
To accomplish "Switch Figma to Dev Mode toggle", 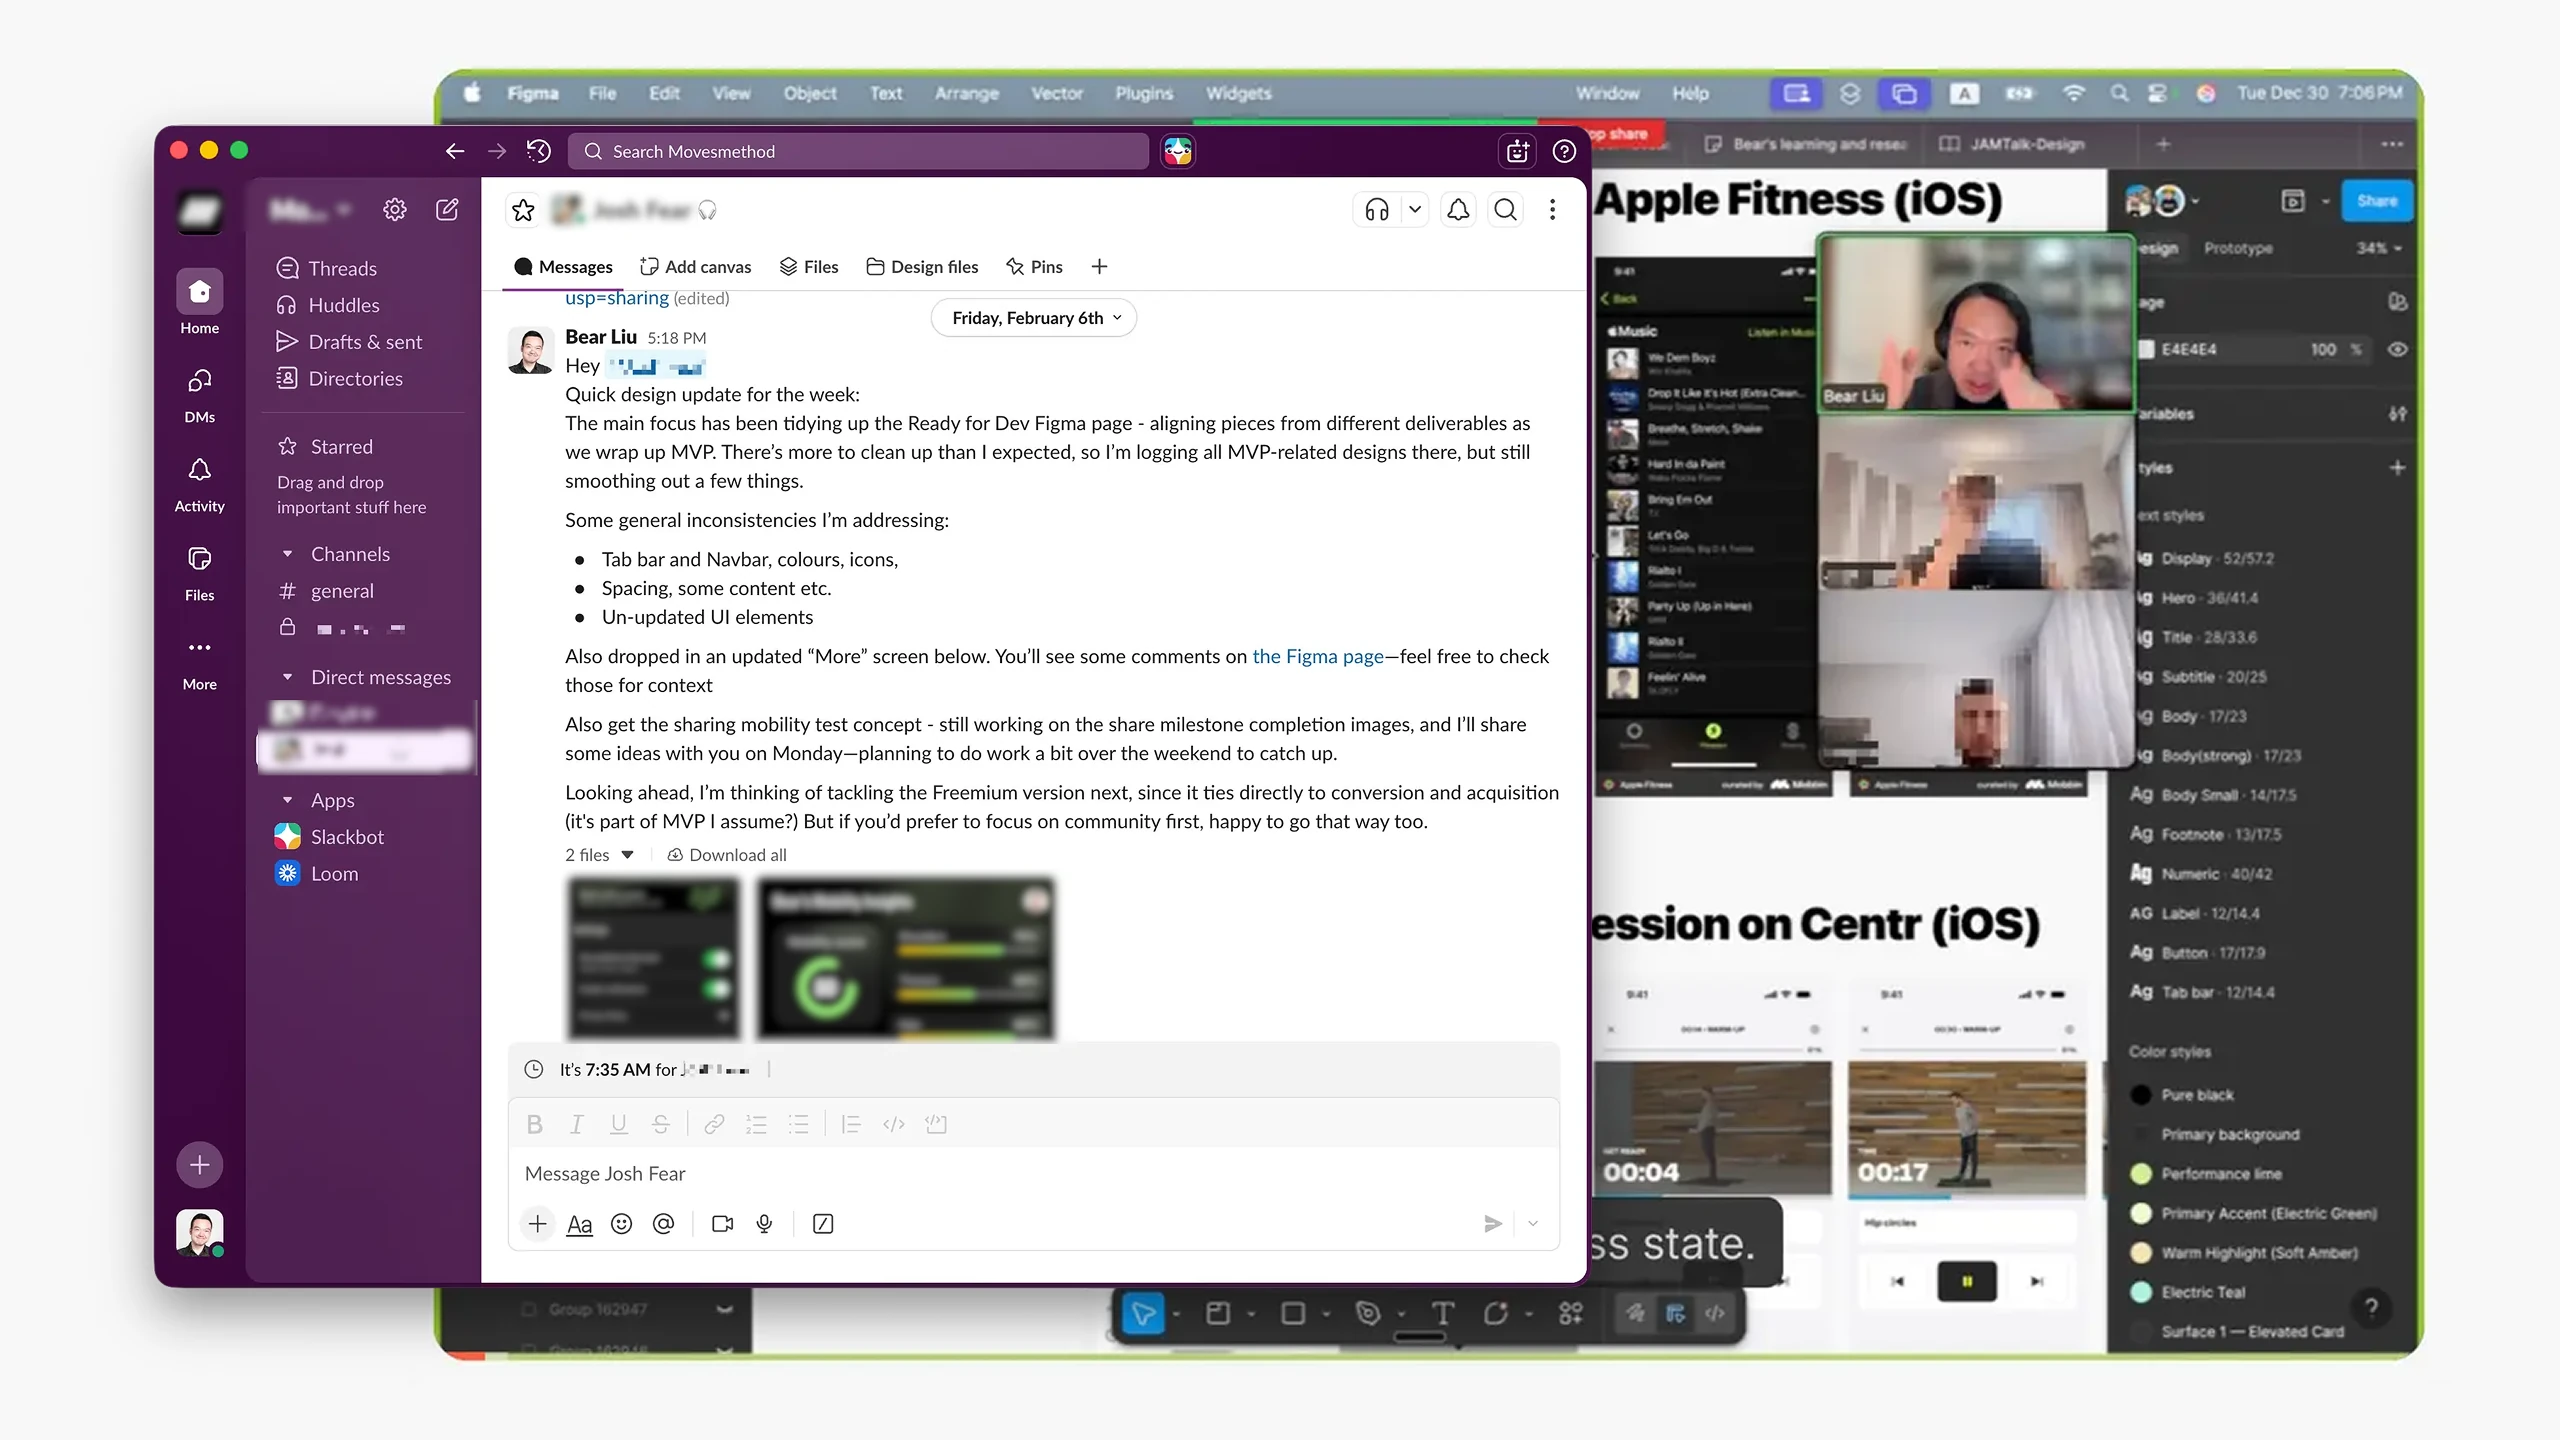I will click(x=1715, y=1313).
